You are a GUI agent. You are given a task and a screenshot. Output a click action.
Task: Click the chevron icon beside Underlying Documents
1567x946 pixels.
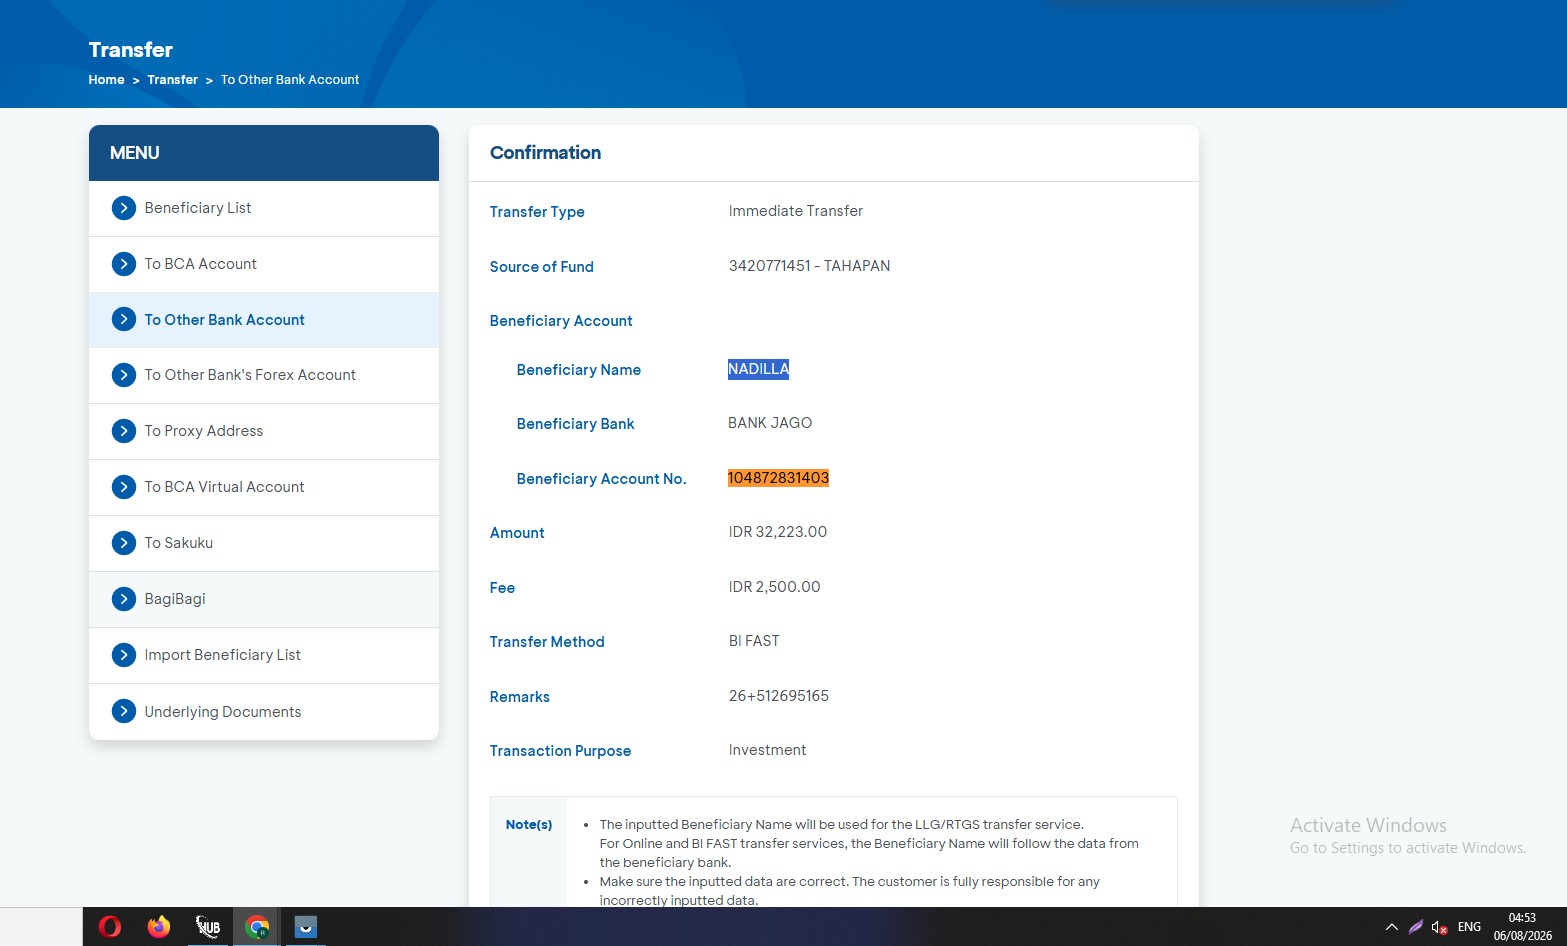tap(124, 711)
